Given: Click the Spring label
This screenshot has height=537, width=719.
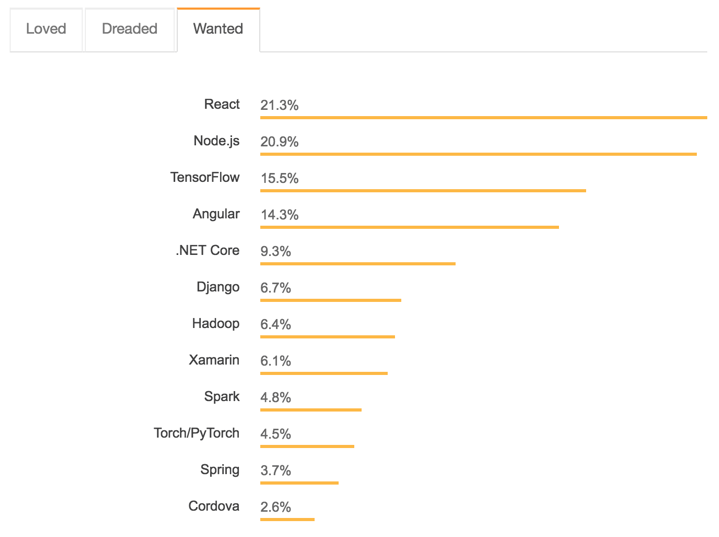Looking at the screenshot, I should pos(220,469).
